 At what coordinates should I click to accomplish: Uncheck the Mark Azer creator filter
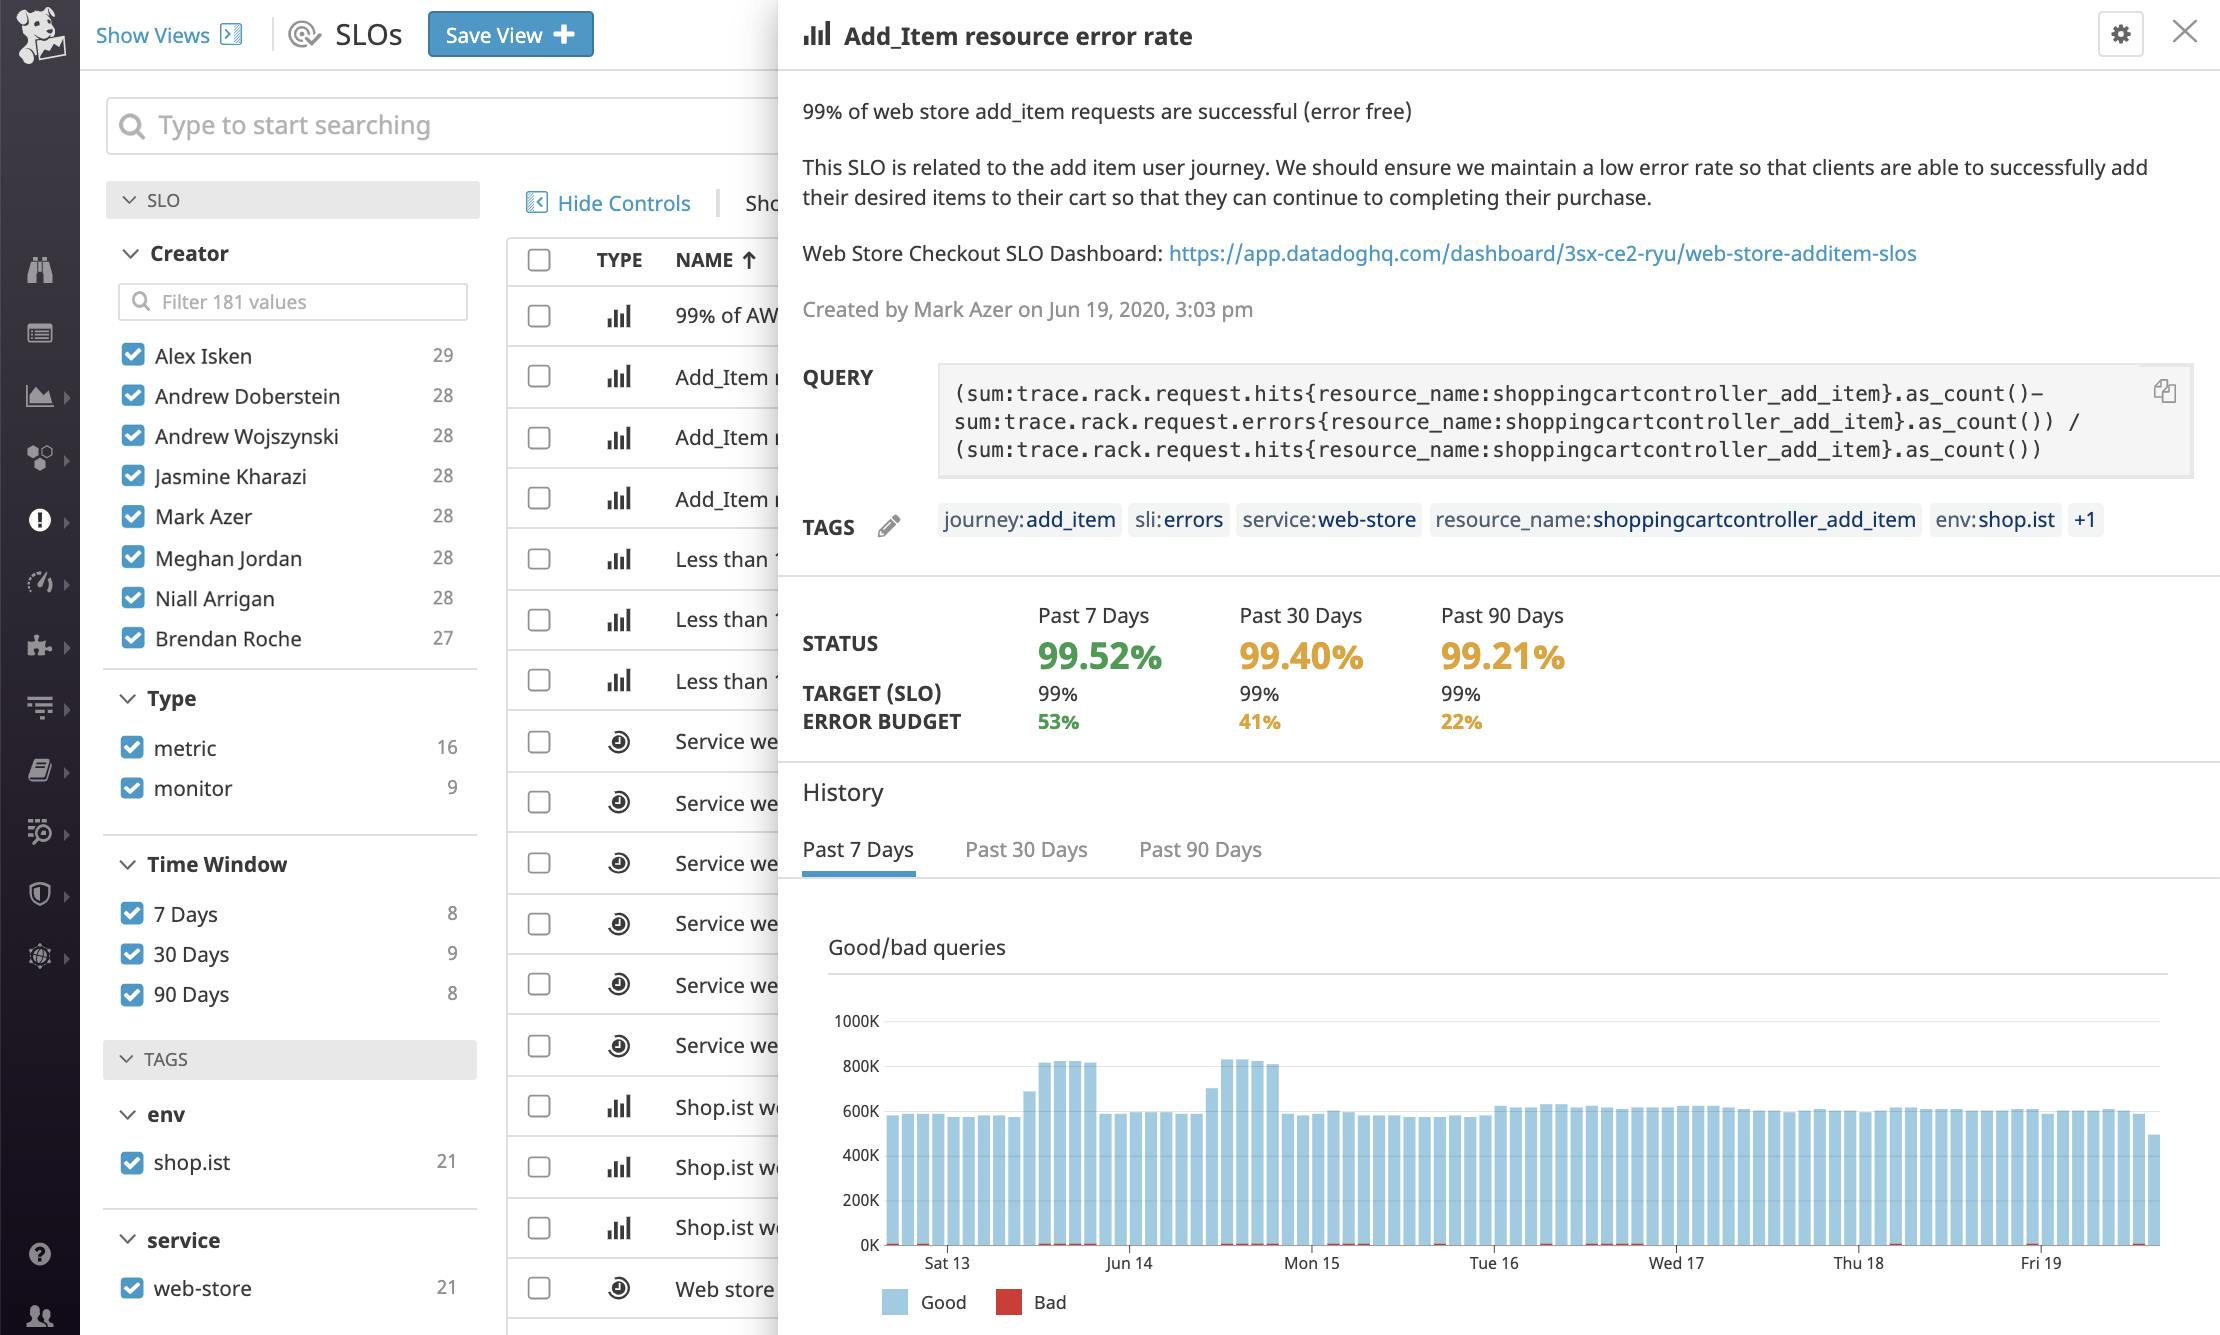pos(134,516)
